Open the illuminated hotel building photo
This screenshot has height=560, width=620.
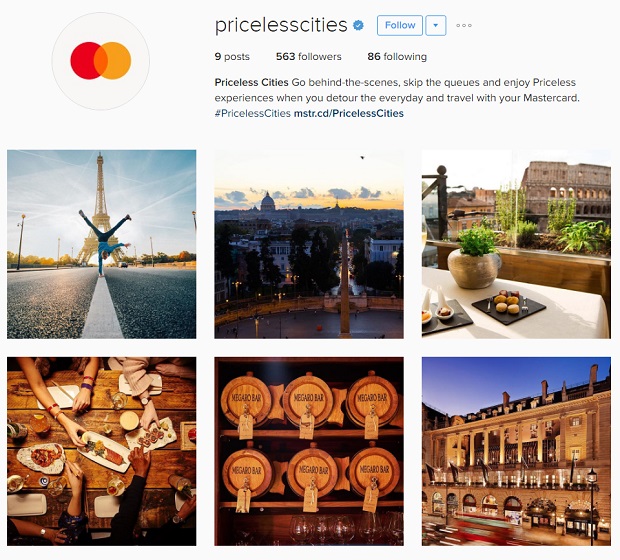[516, 451]
